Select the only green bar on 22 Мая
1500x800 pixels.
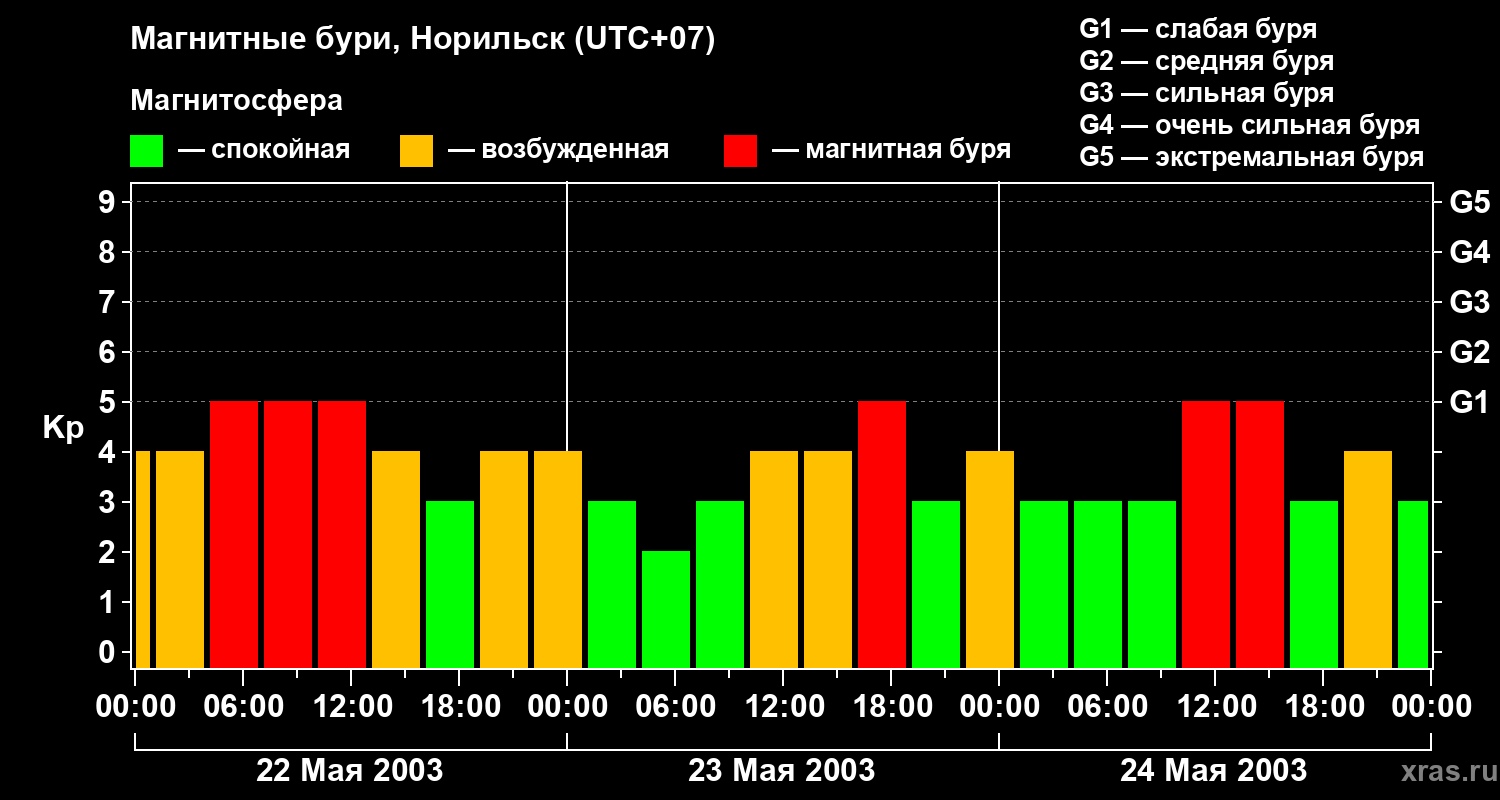point(450,584)
